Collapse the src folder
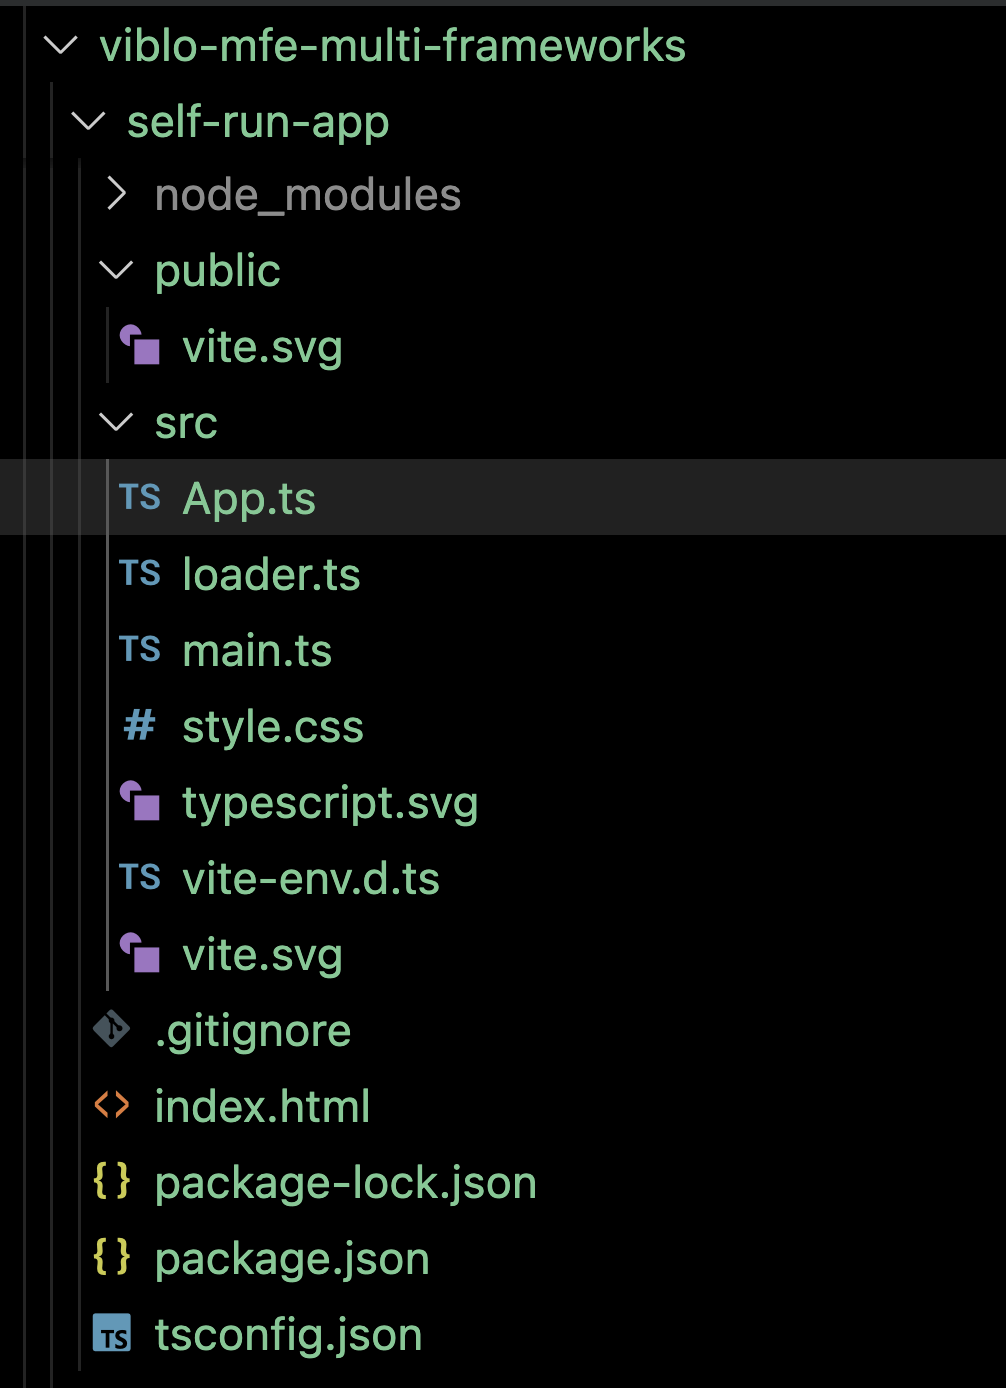This screenshot has height=1388, width=1006. coord(117,422)
